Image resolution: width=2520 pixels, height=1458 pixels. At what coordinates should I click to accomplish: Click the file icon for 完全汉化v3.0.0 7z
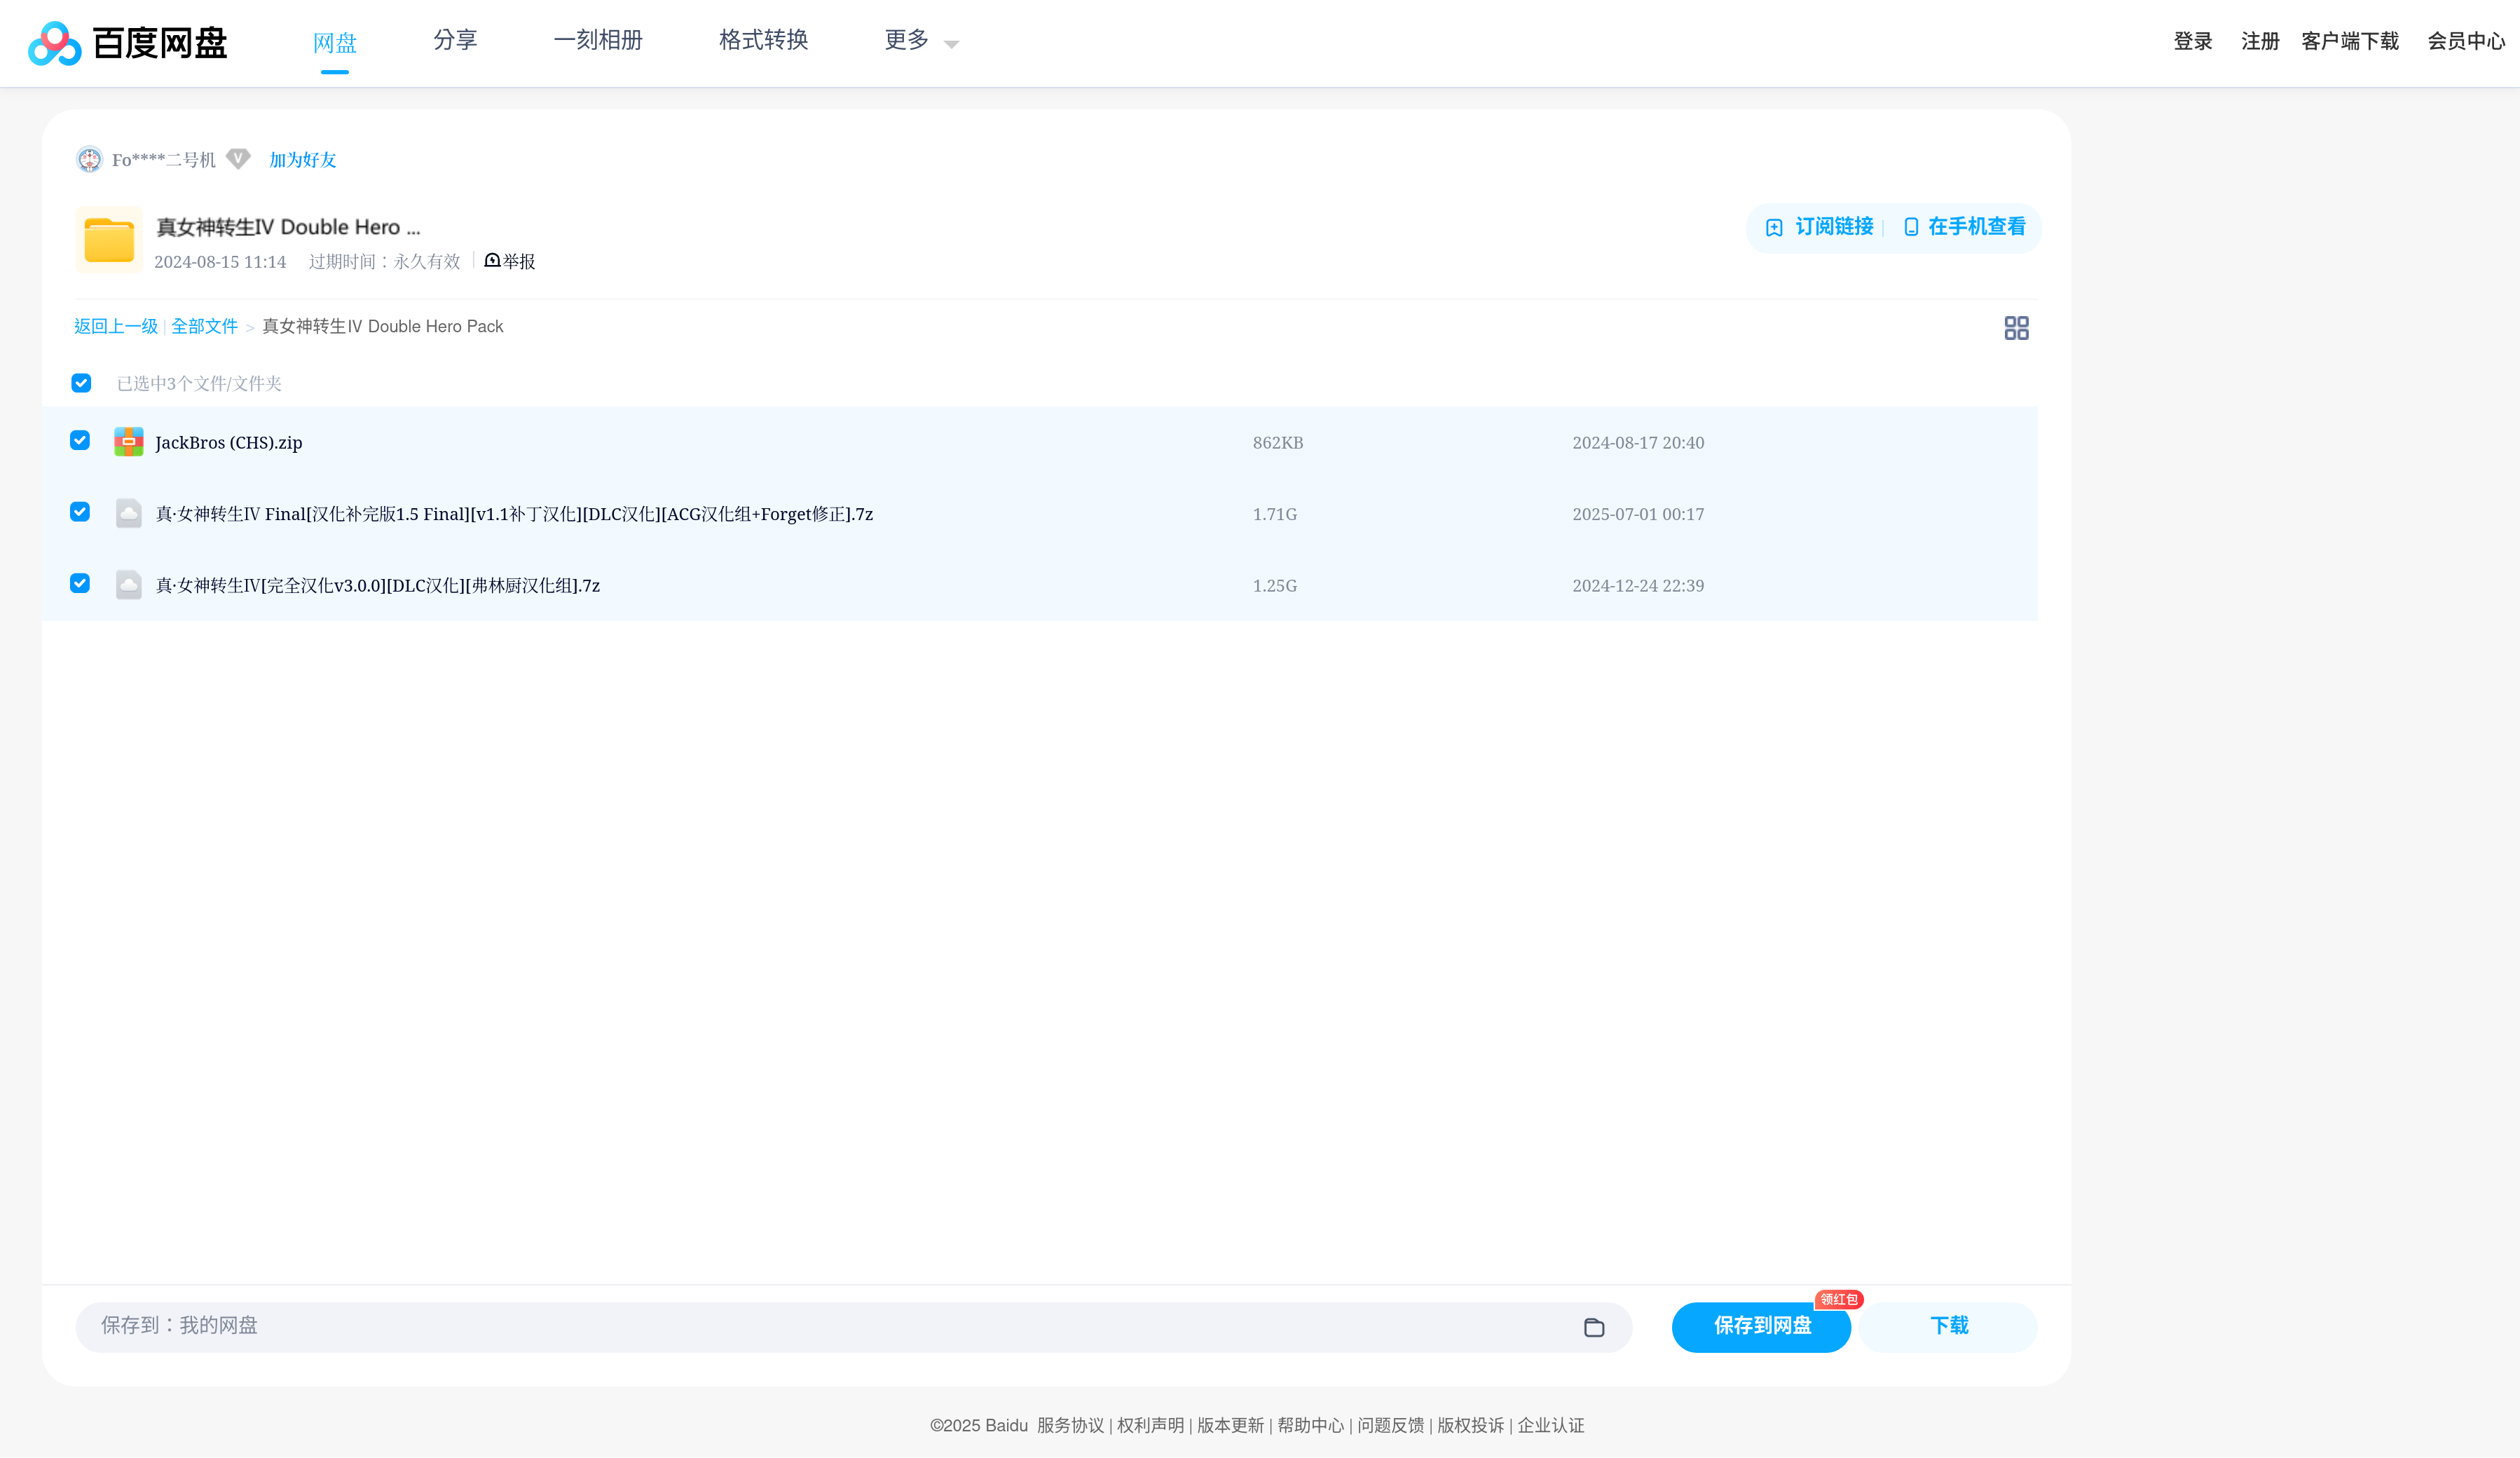128,585
